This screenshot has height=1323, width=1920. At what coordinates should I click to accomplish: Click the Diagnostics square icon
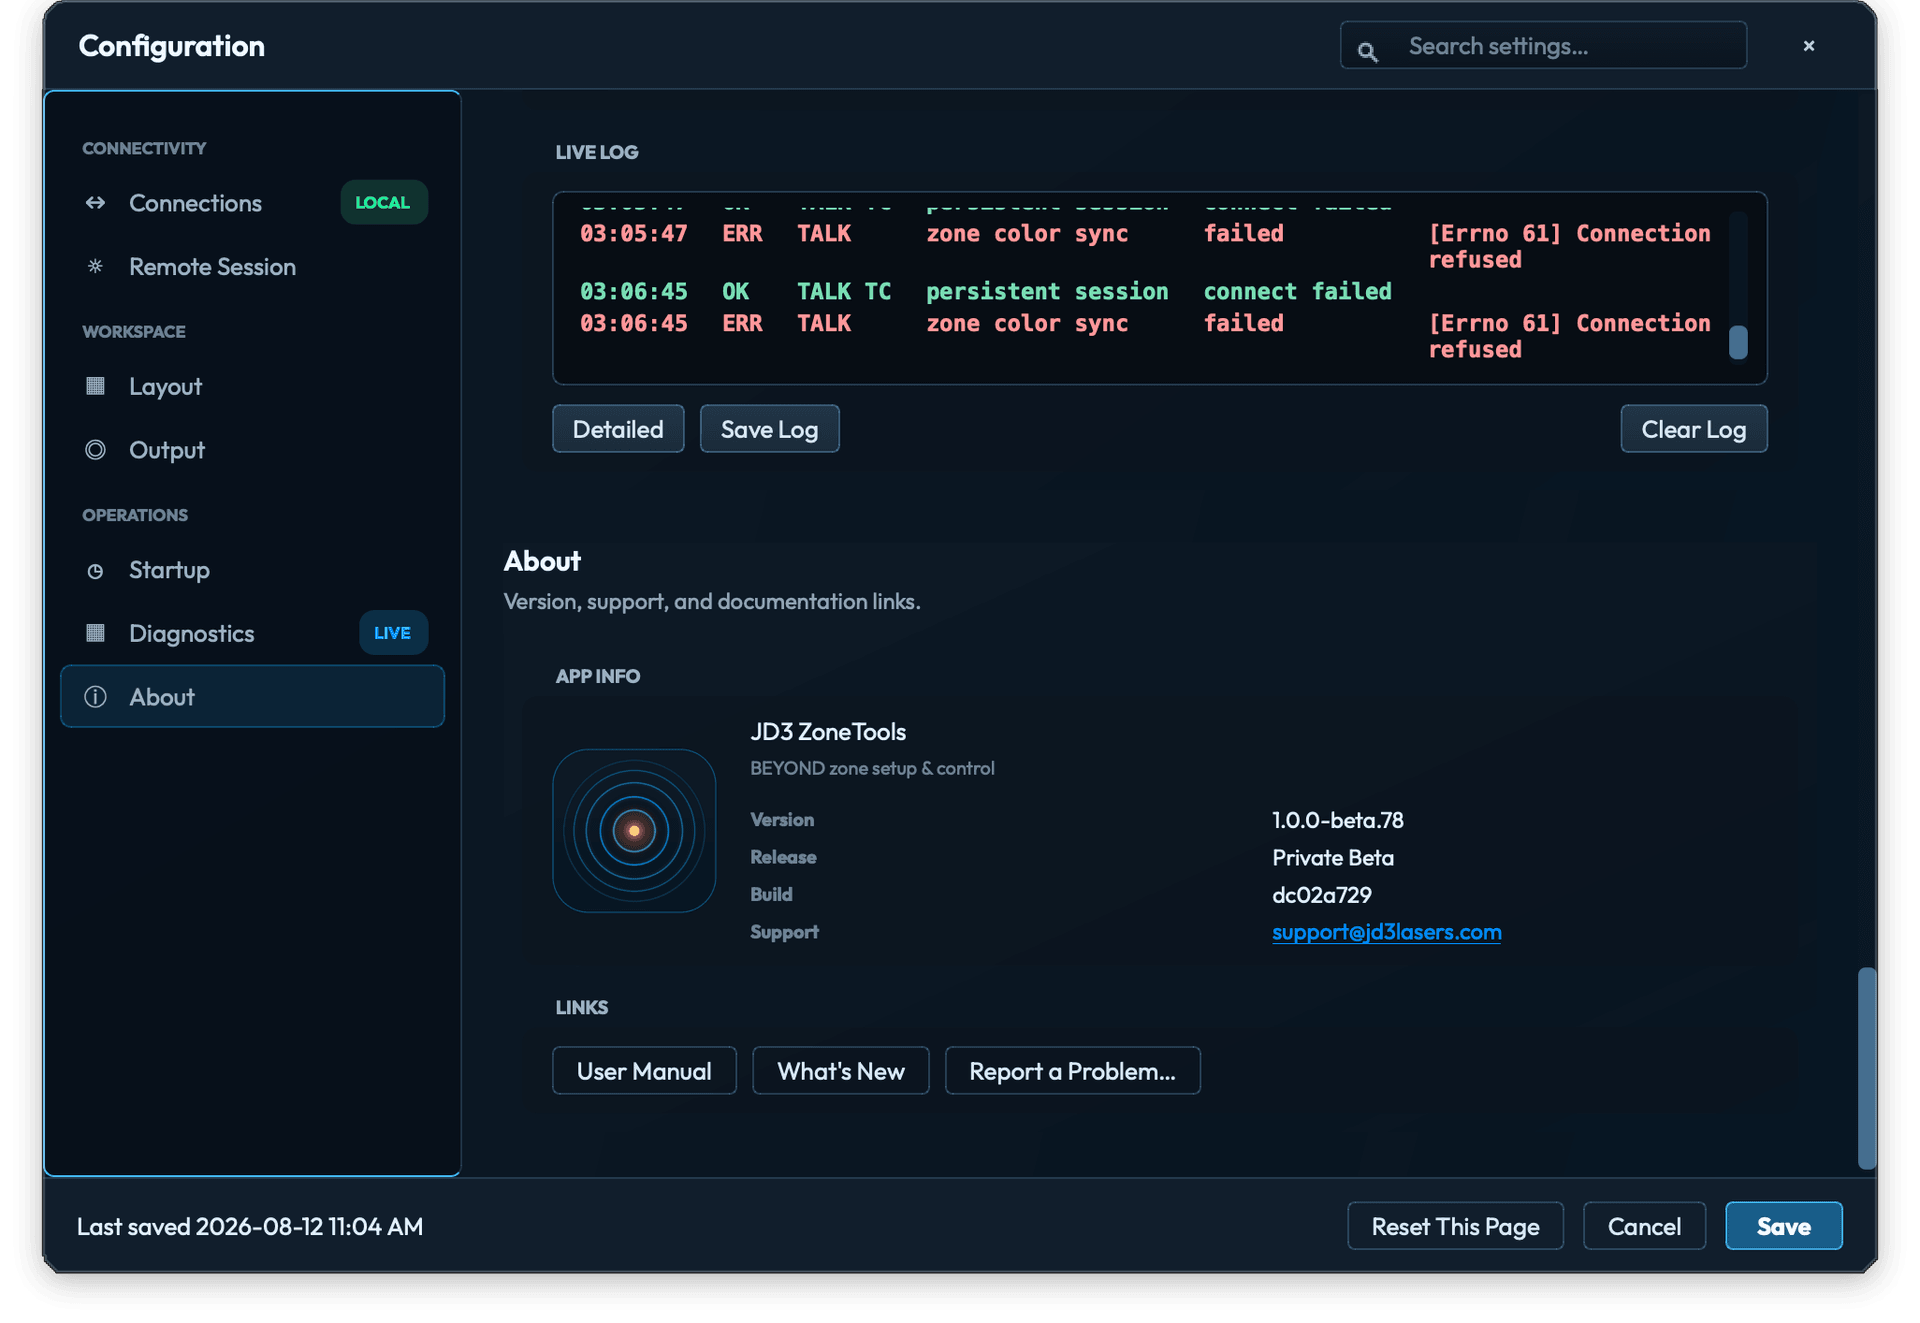pos(95,633)
